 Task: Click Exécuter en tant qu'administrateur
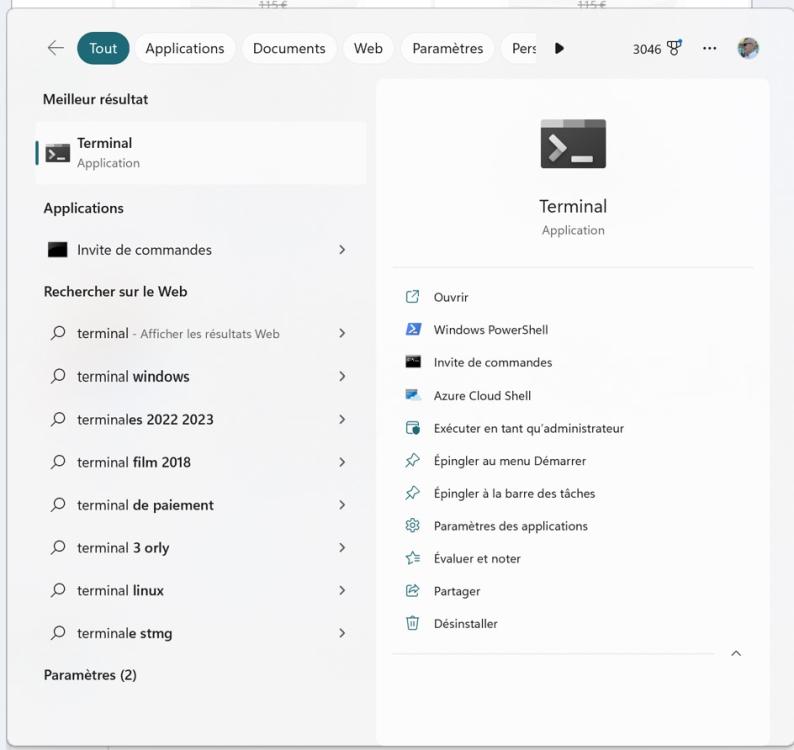(x=528, y=428)
